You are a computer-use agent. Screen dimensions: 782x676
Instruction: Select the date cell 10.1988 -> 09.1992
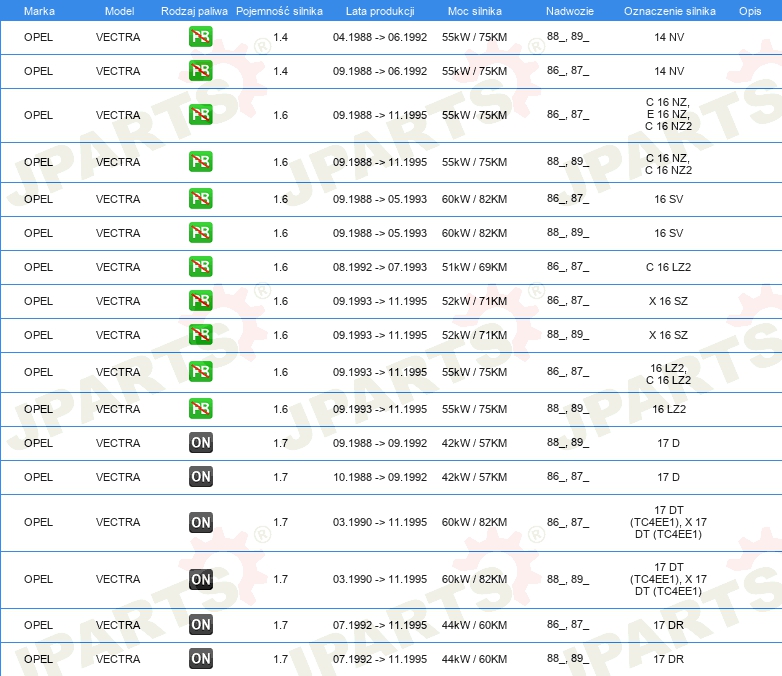380,477
